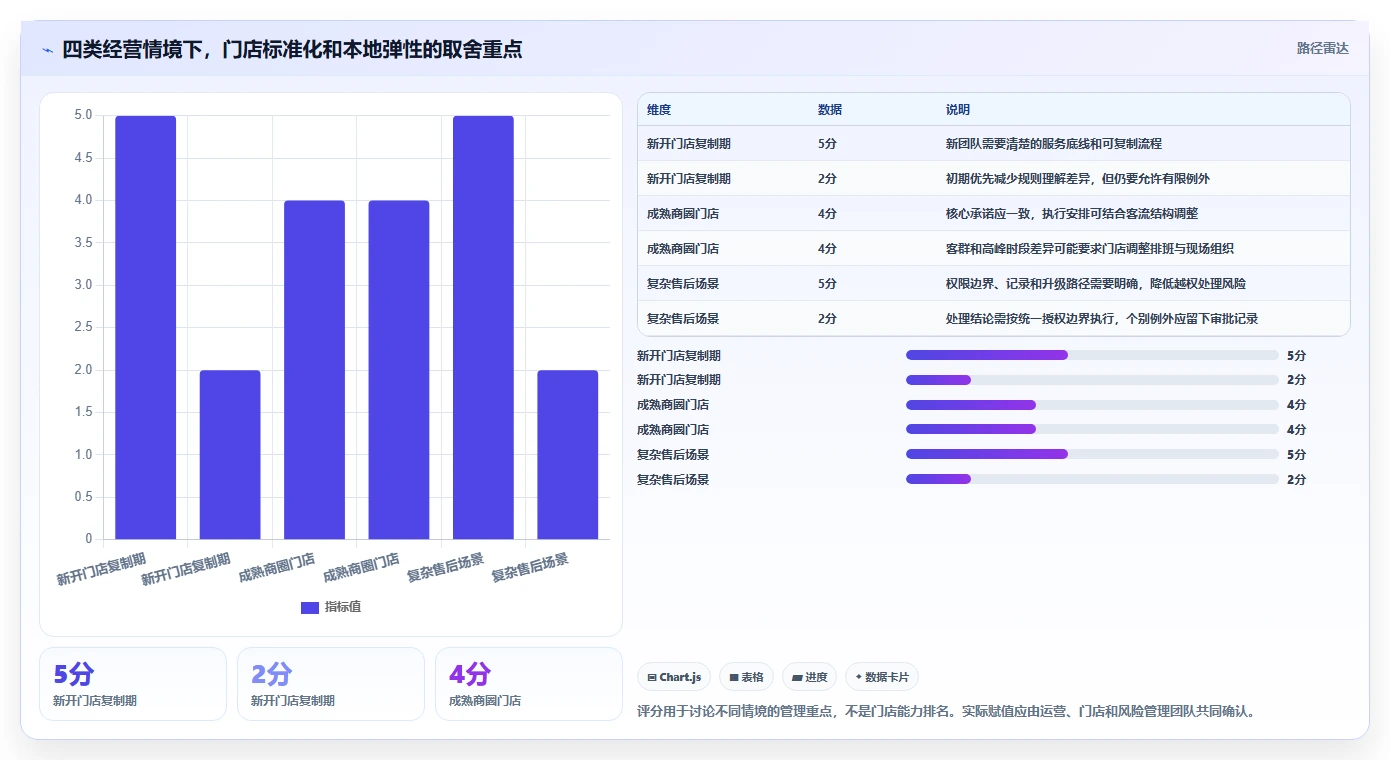Click the value-5 chart bar for 新开门店复制期
The width and height of the screenshot is (1390, 760).
(146, 328)
